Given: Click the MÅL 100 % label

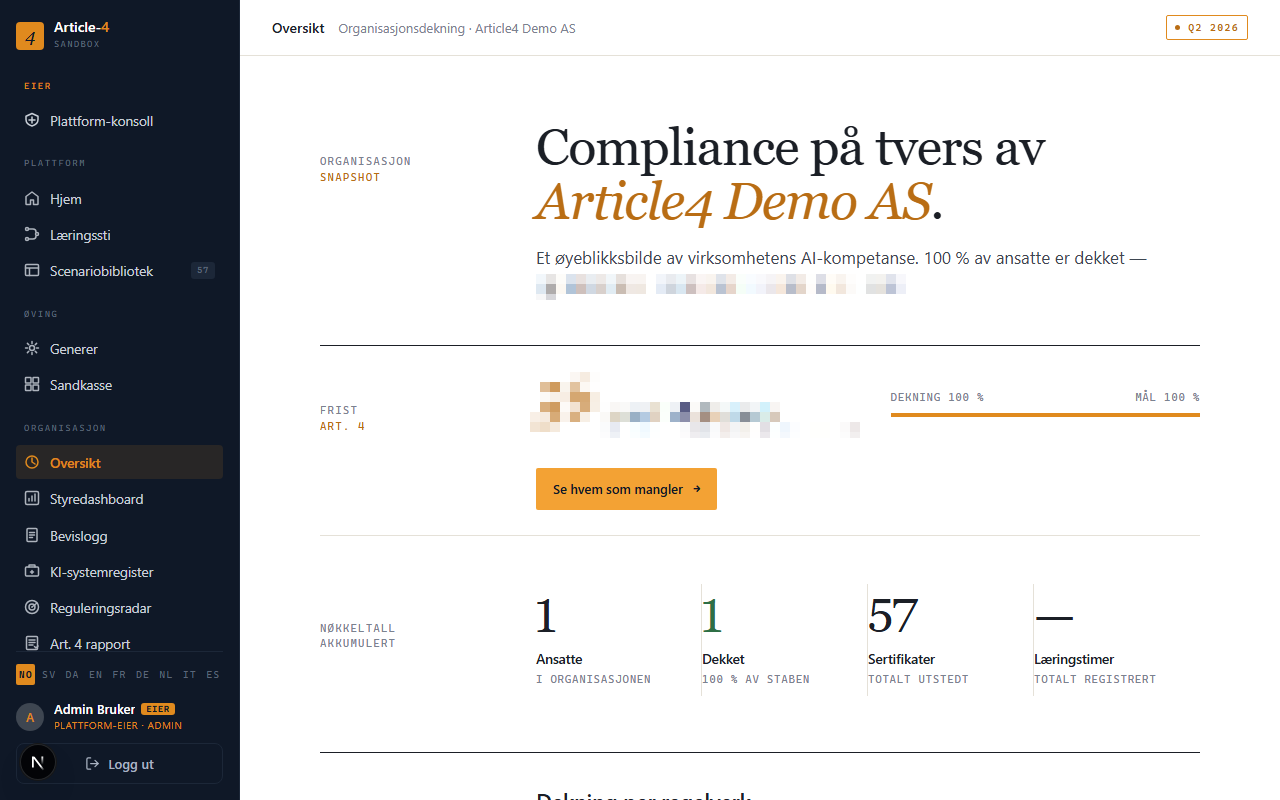Looking at the screenshot, I should 1167,397.
